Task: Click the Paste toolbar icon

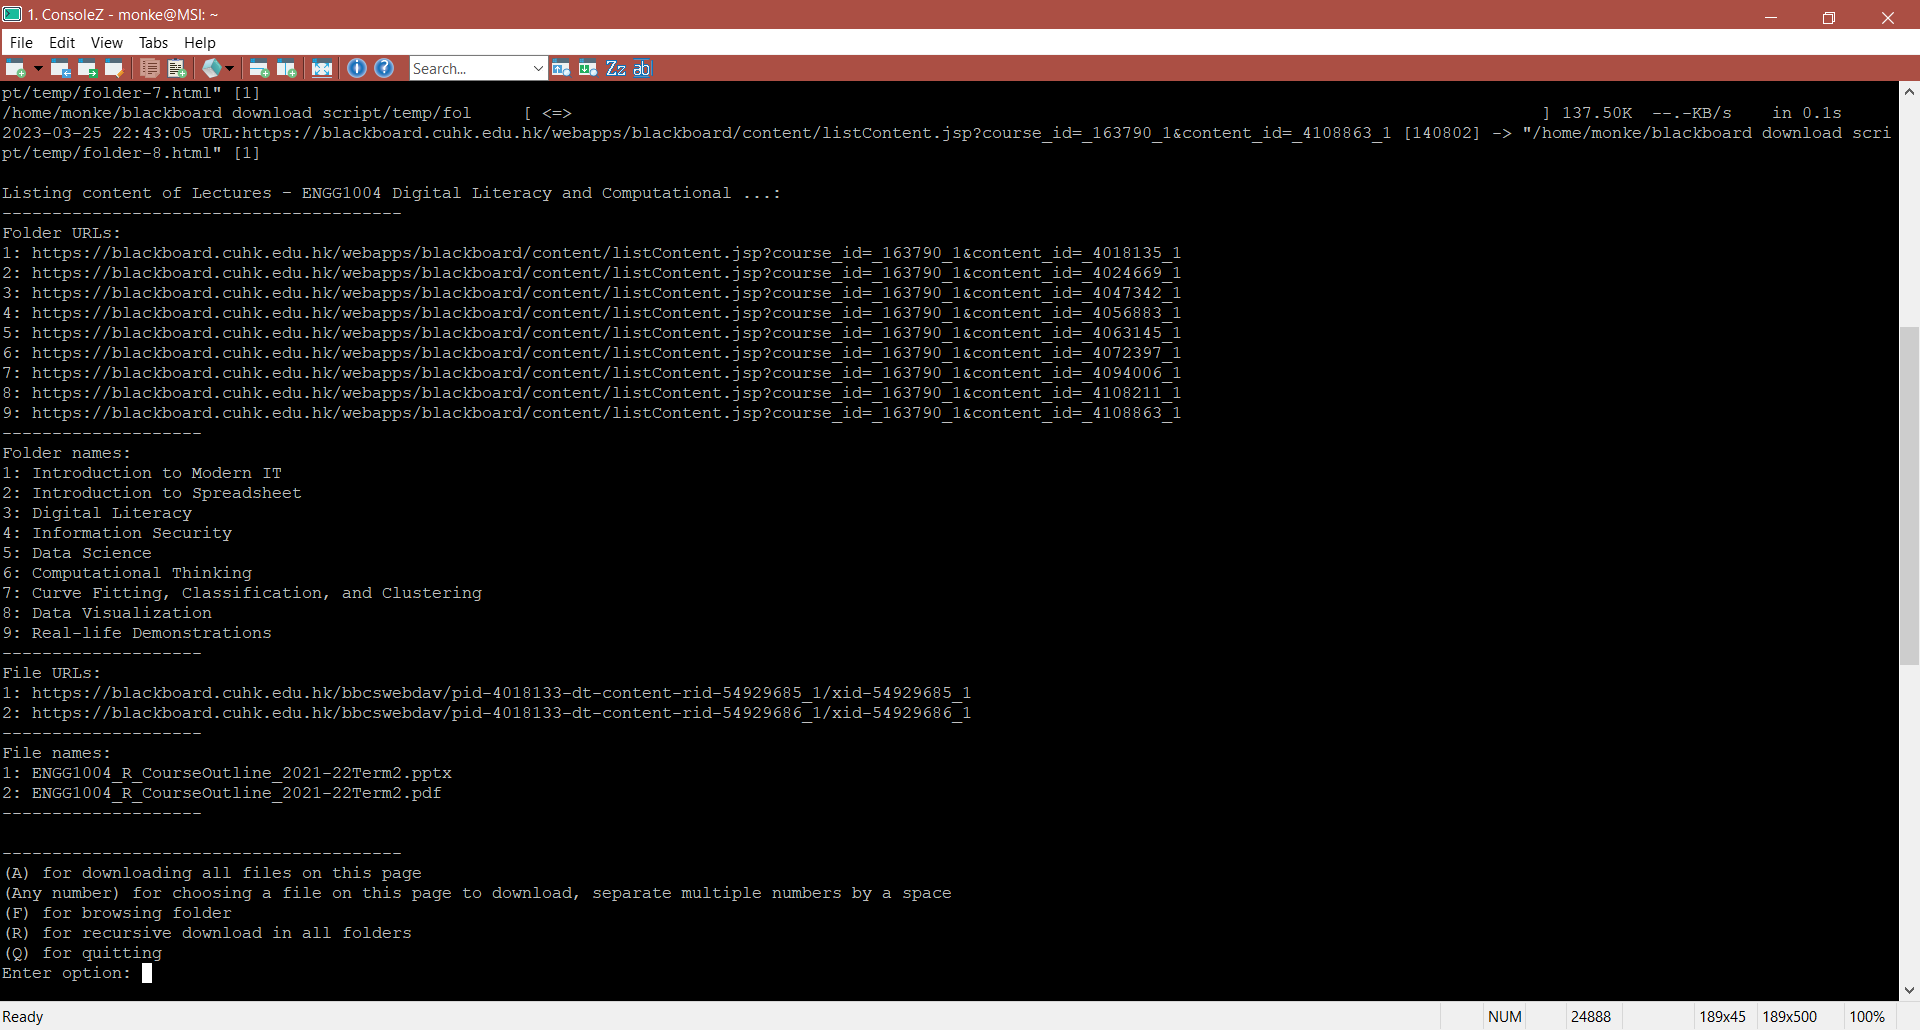Action: tap(177, 68)
